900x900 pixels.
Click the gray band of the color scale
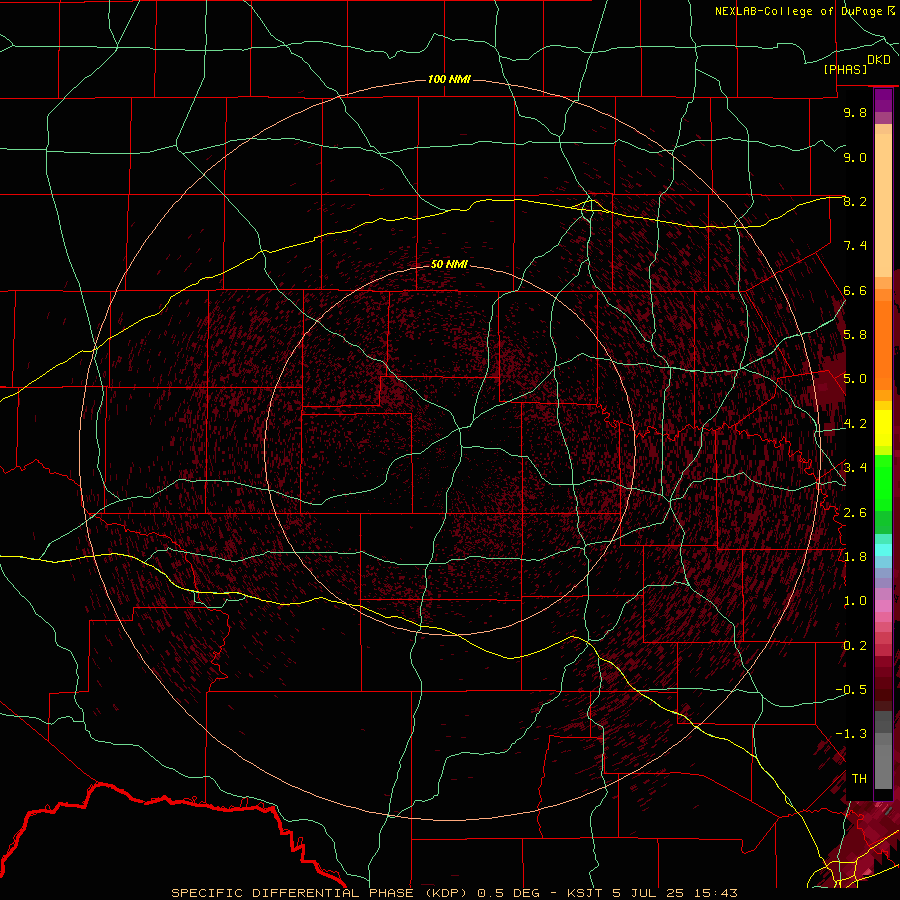point(883,752)
